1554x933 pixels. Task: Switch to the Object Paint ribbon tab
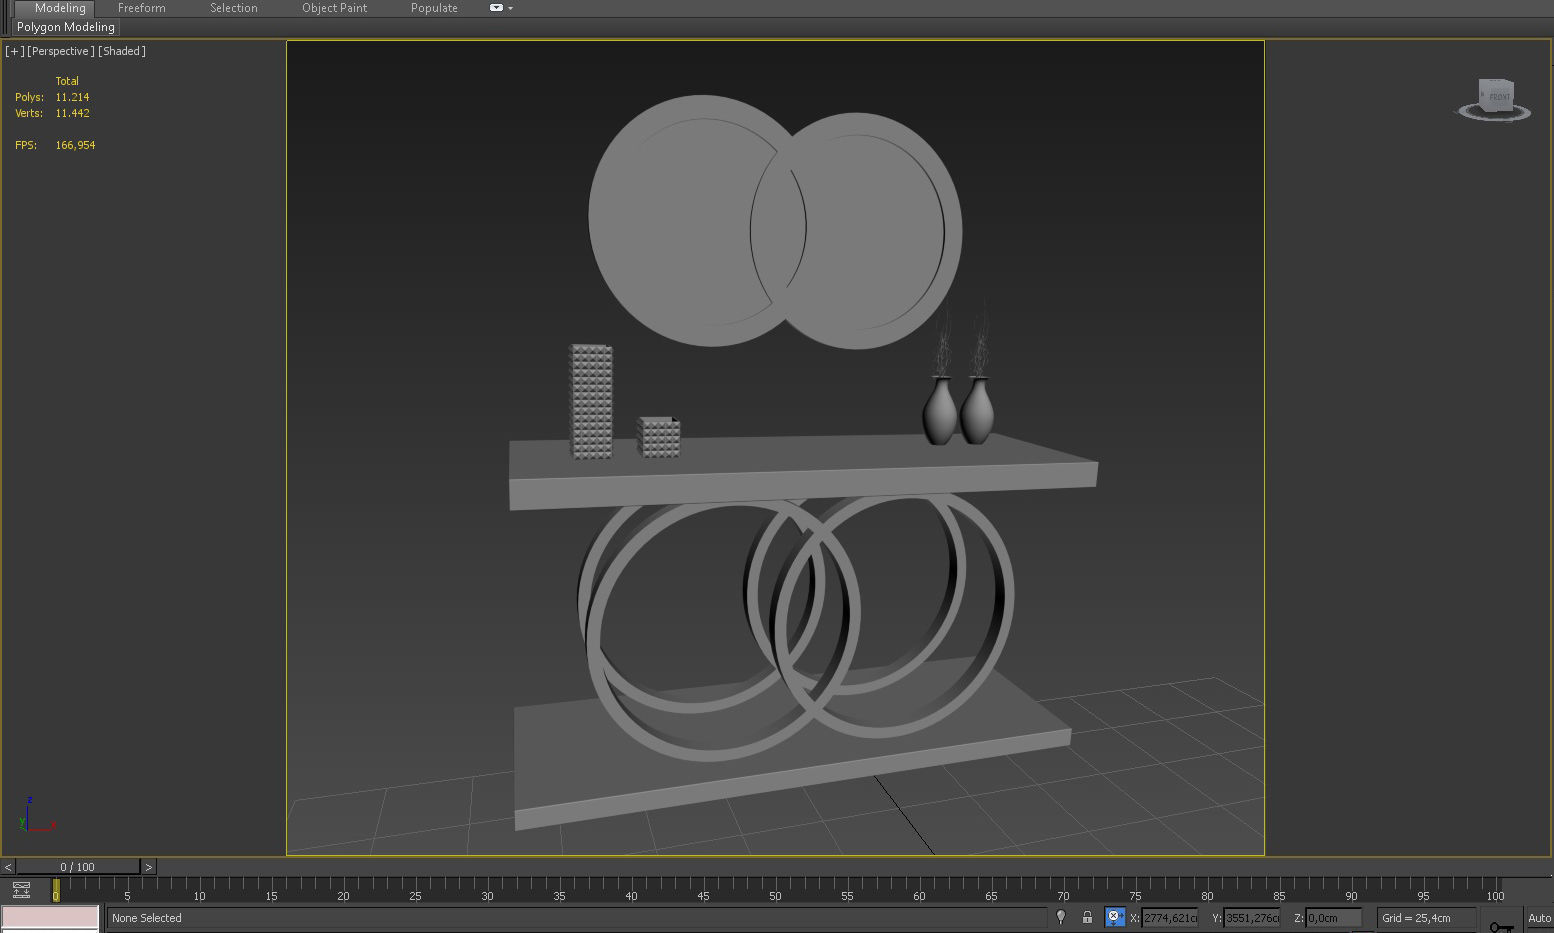pos(334,8)
